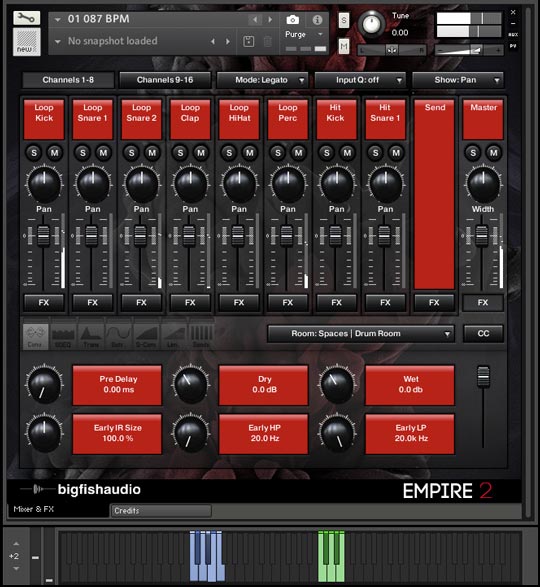Click the Tune knob
Viewport: 540px width, 587px height.
click(371, 24)
